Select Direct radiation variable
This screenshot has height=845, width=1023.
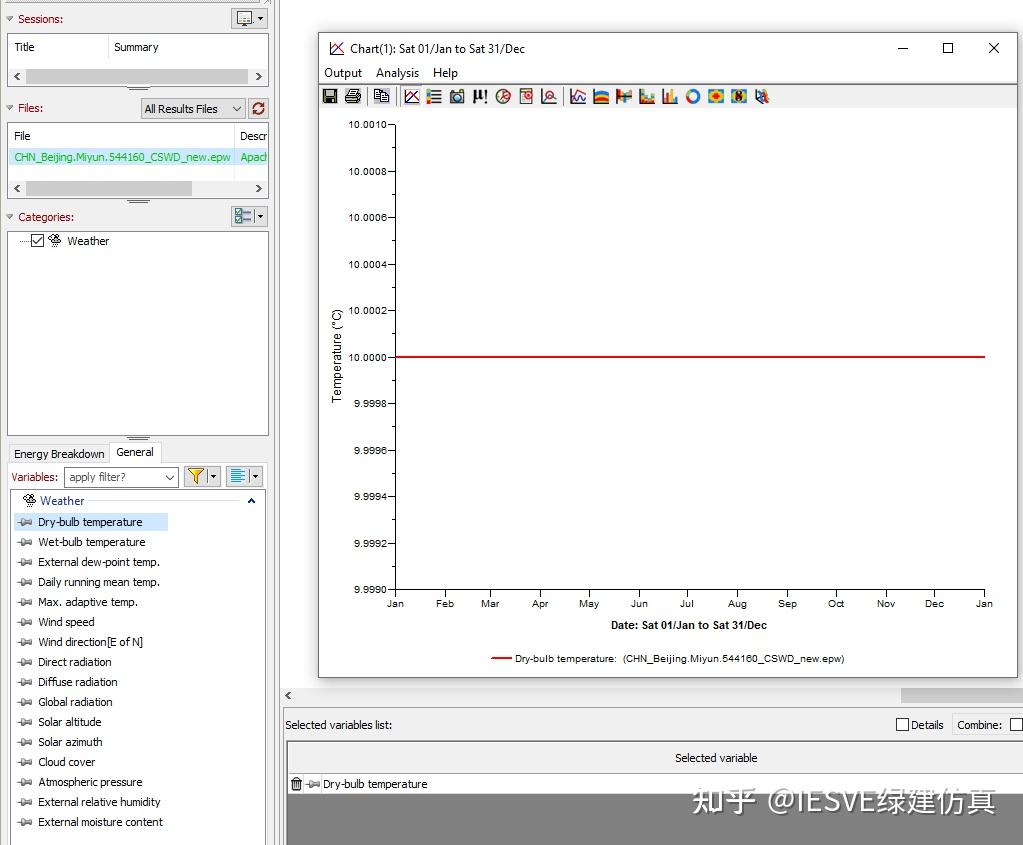[74, 662]
